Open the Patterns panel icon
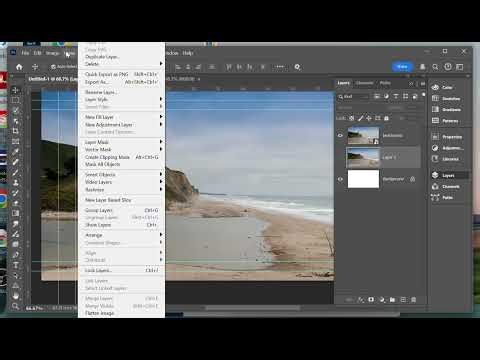The width and height of the screenshot is (480, 360). click(435, 121)
